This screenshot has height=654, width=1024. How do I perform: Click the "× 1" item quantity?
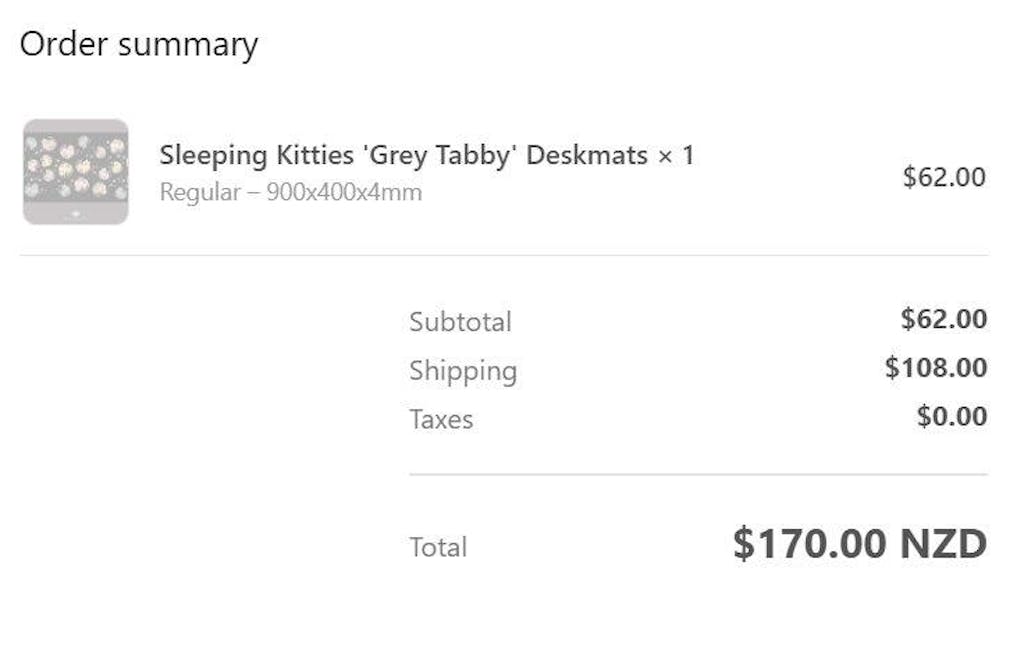pyautogui.click(x=675, y=156)
